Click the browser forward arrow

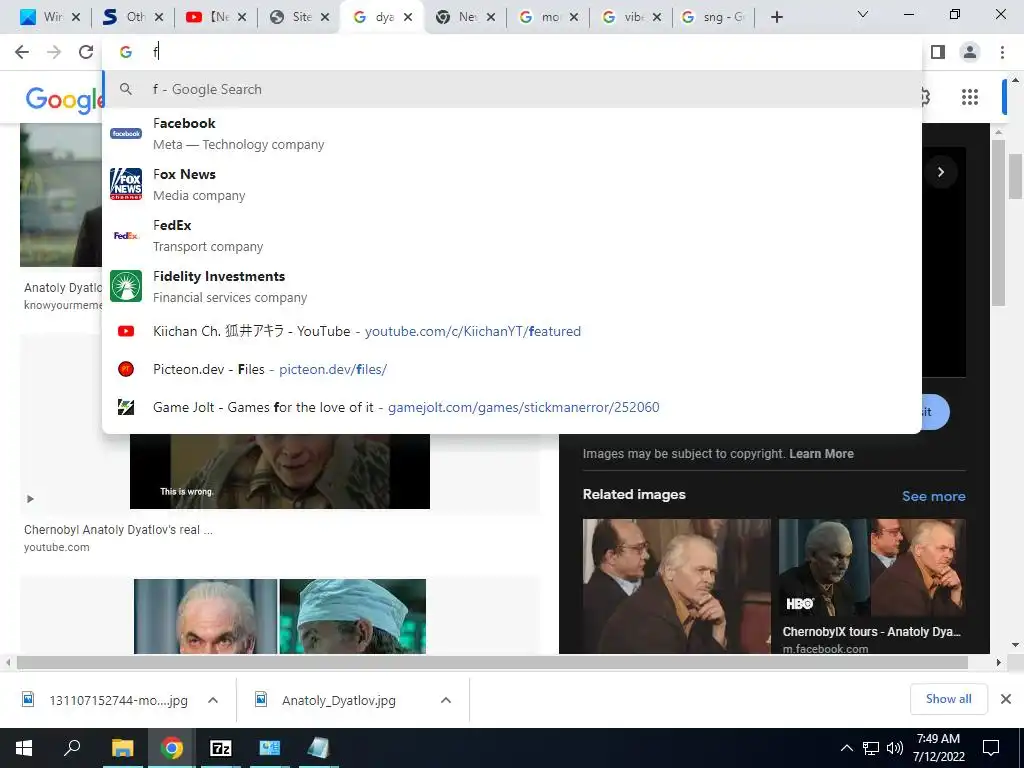tap(54, 52)
